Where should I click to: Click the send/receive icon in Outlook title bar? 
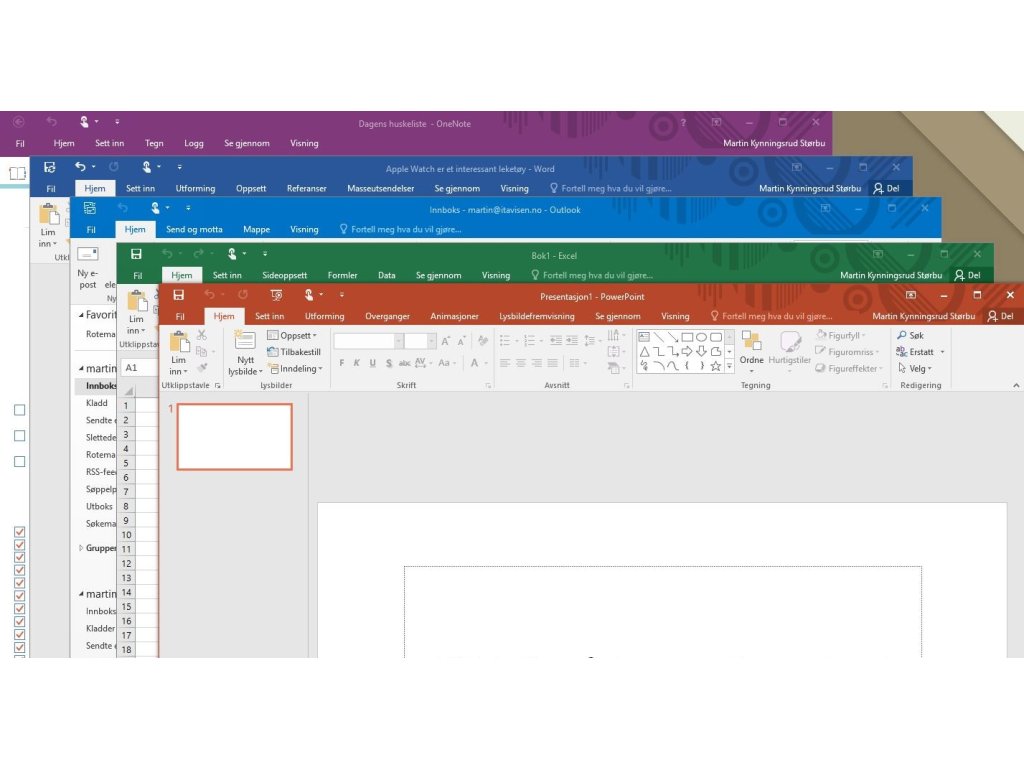coord(89,208)
